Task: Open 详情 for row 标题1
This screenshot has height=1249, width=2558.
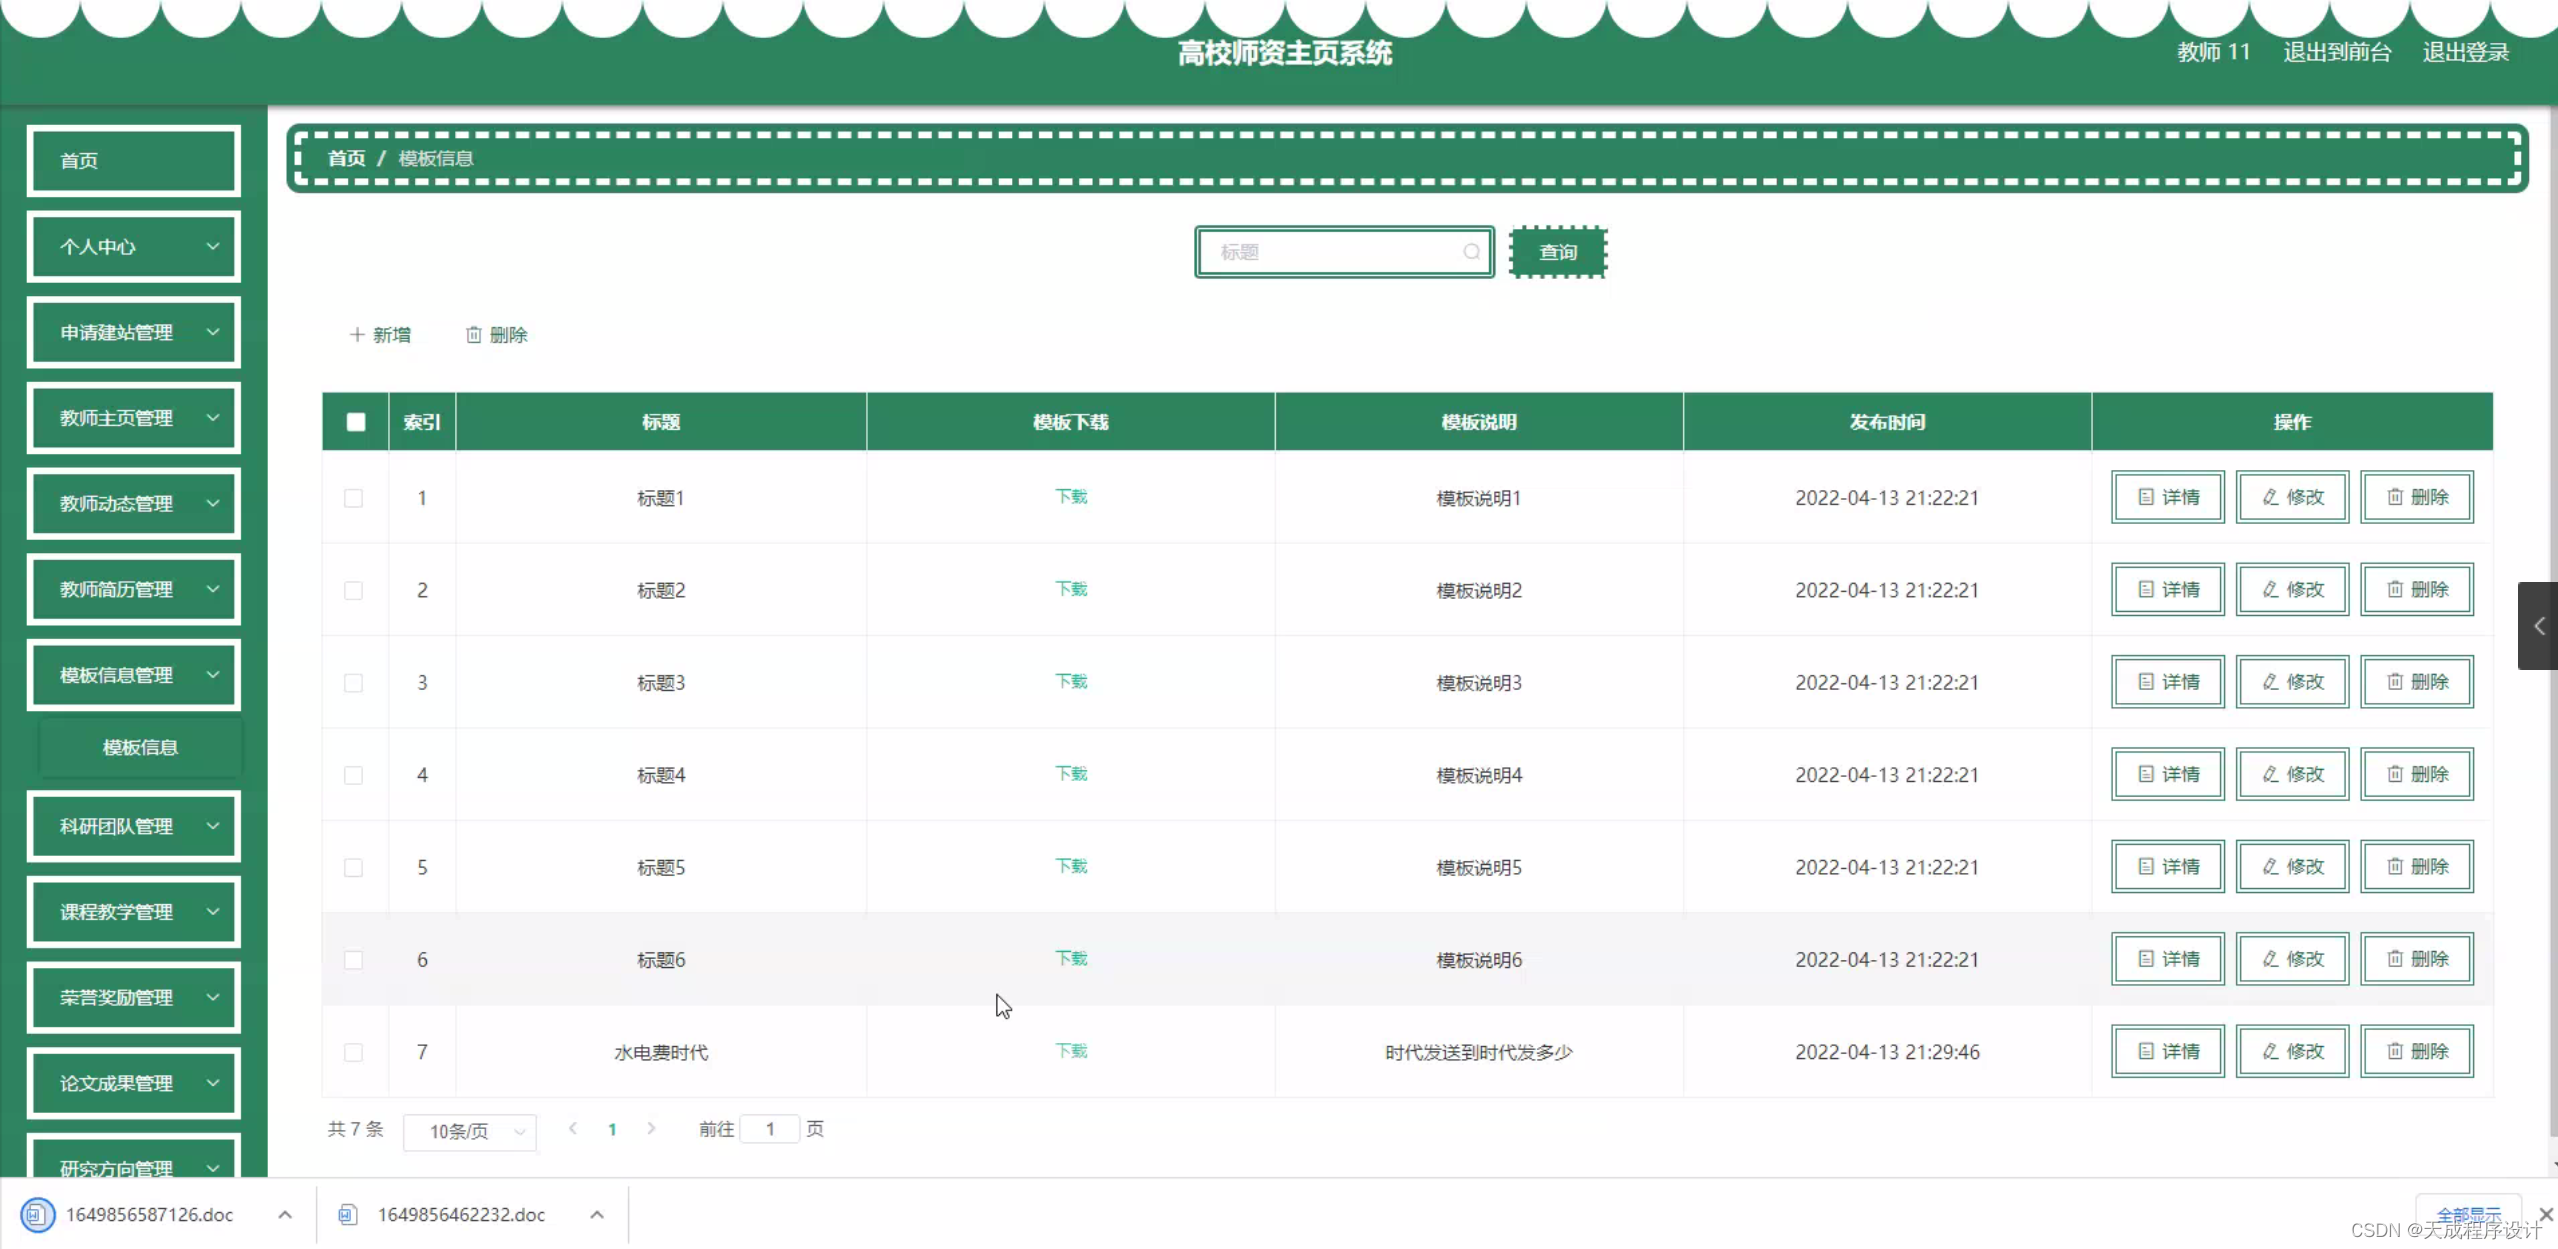Action: tap(2168, 497)
